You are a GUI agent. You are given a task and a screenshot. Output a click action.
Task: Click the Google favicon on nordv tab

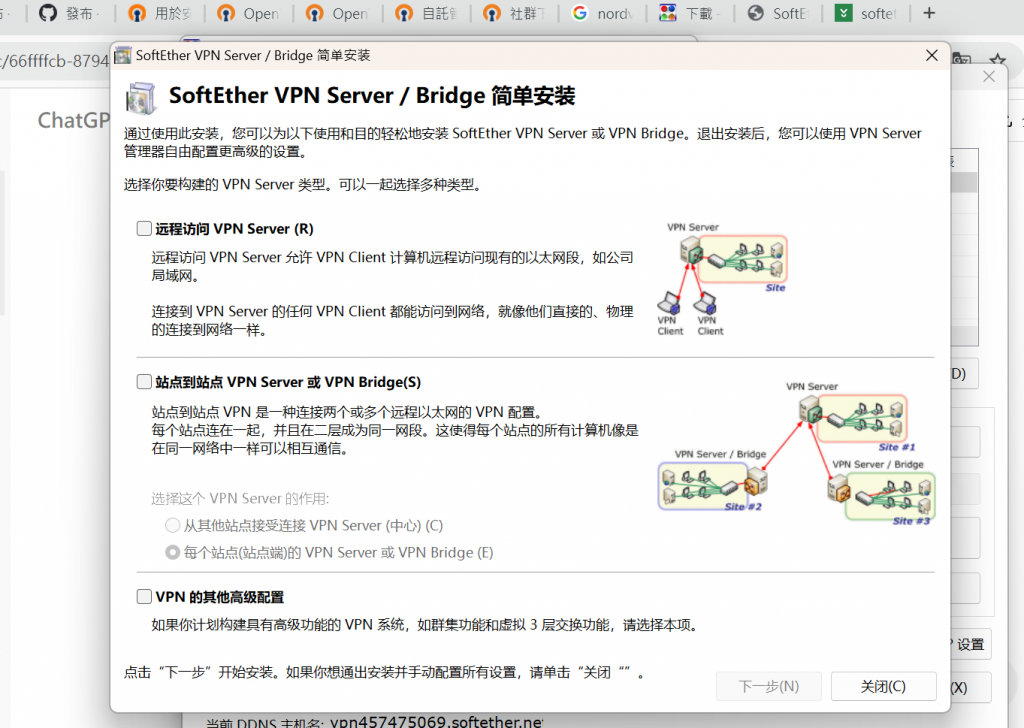click(x=580, y=13)
